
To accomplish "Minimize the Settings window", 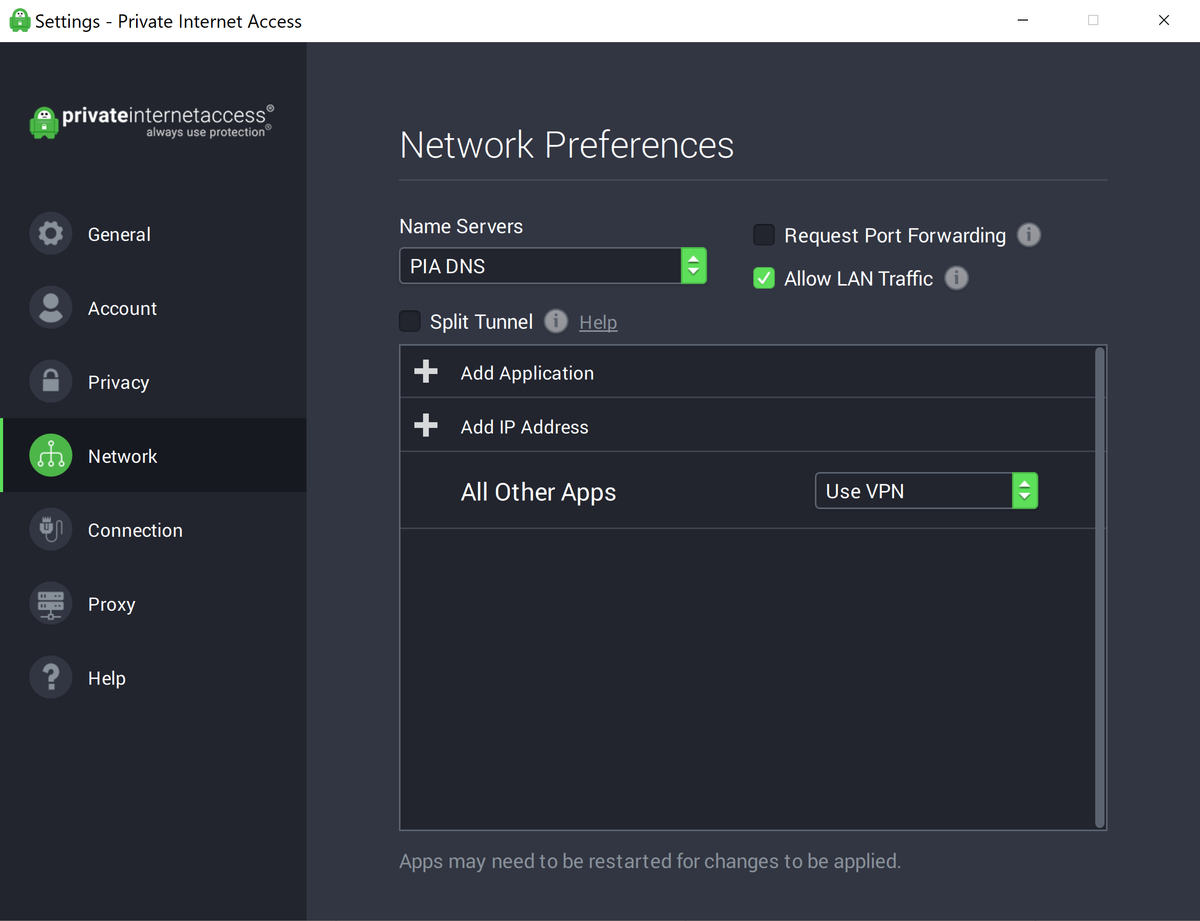I will tap(1023, 20).
